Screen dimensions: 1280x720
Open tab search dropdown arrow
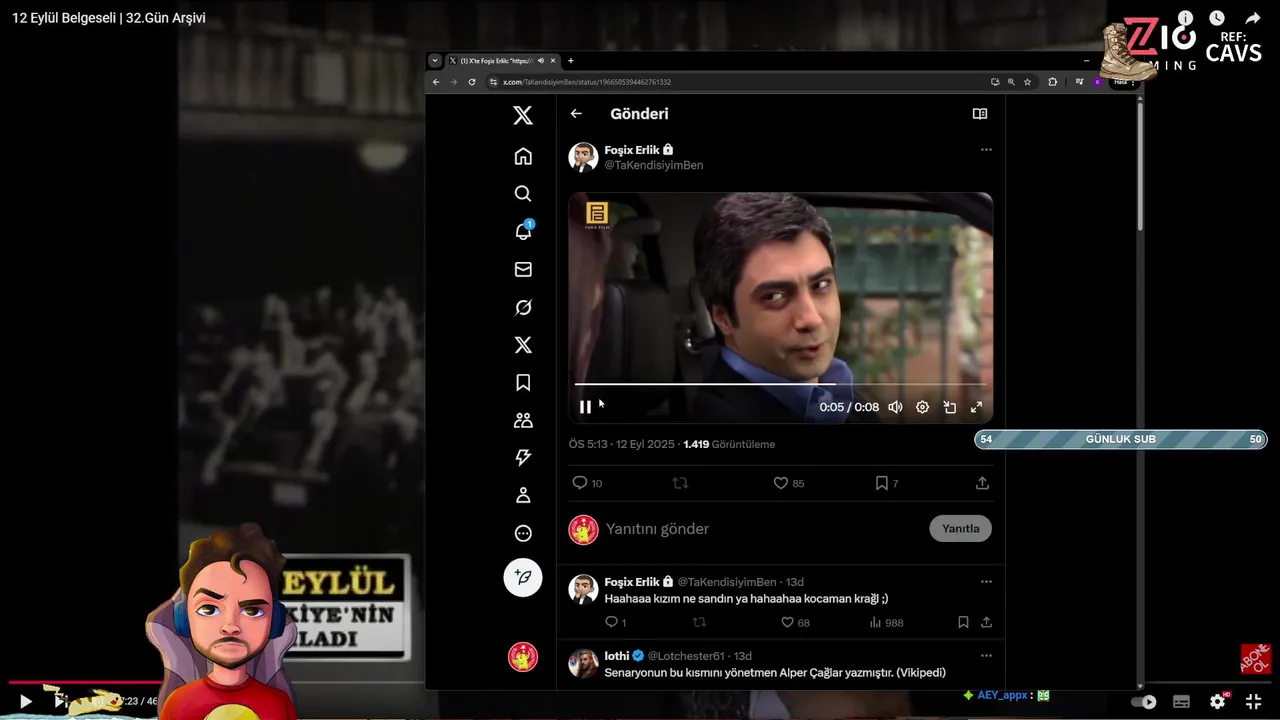click(435, 61)
